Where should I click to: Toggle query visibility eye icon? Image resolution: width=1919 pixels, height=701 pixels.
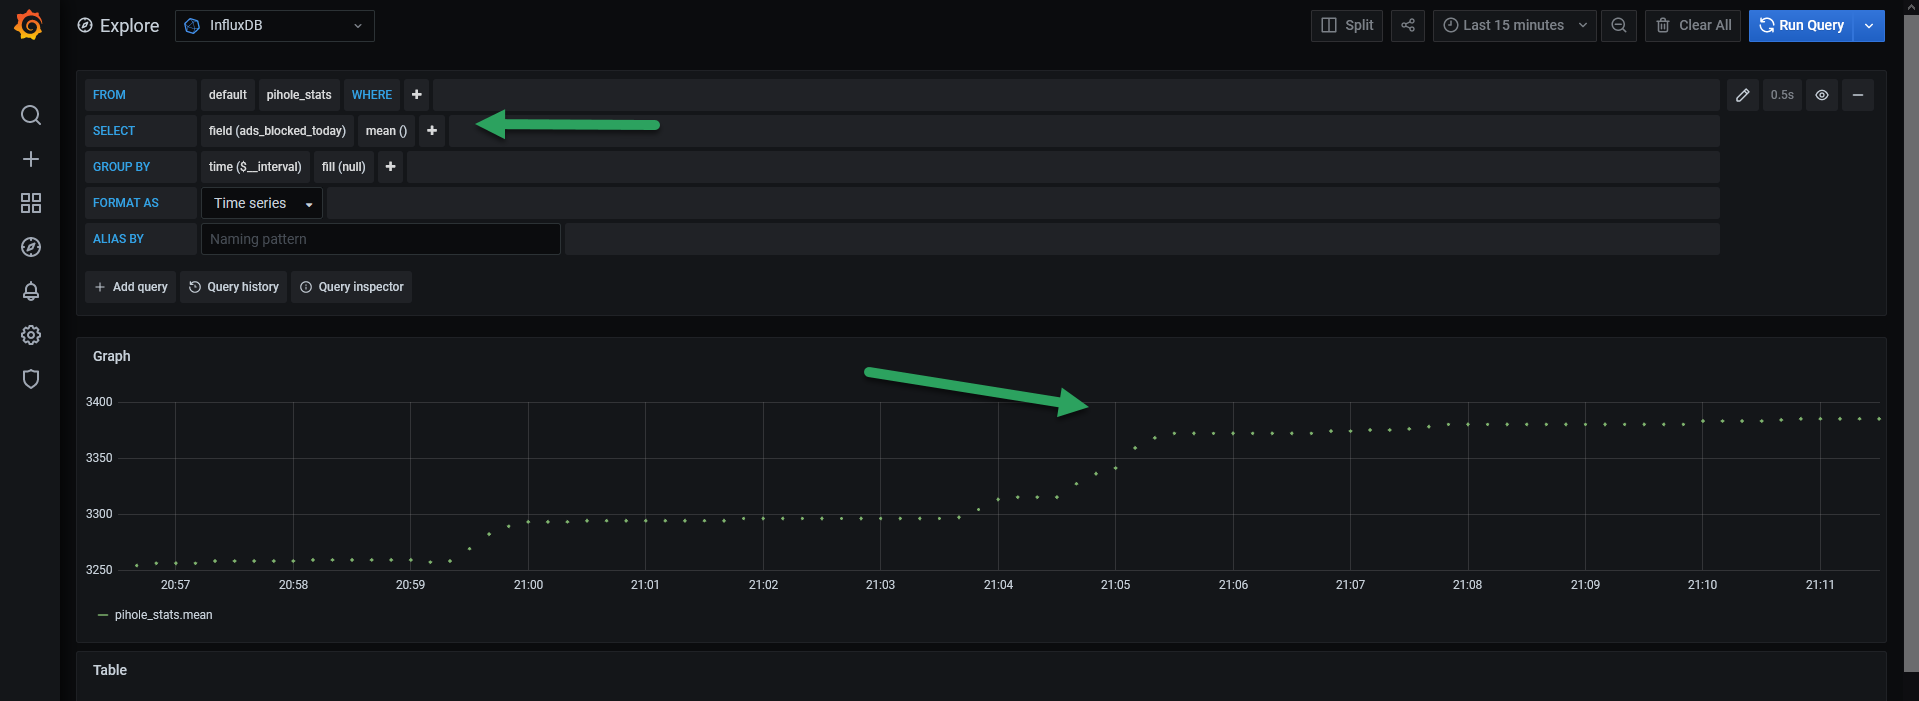pyautogui.click(x=1822, y=95)
